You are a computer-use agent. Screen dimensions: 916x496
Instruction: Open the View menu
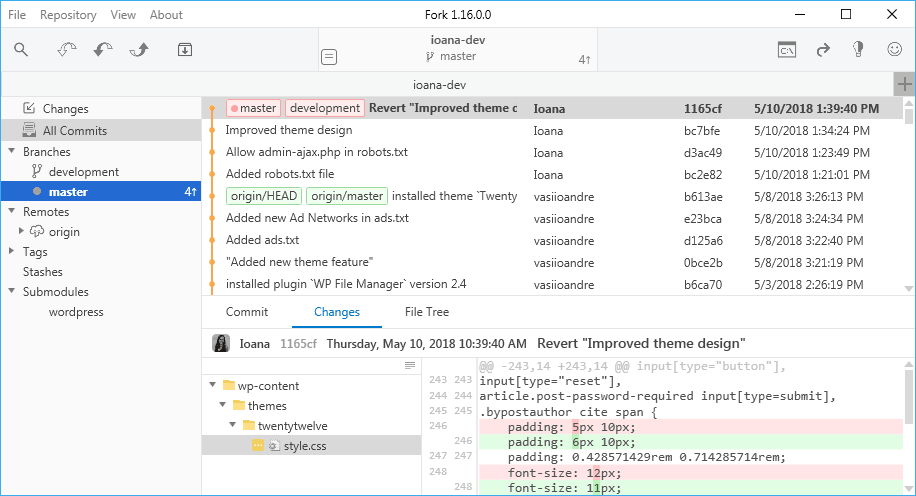(x=123, y=15)
